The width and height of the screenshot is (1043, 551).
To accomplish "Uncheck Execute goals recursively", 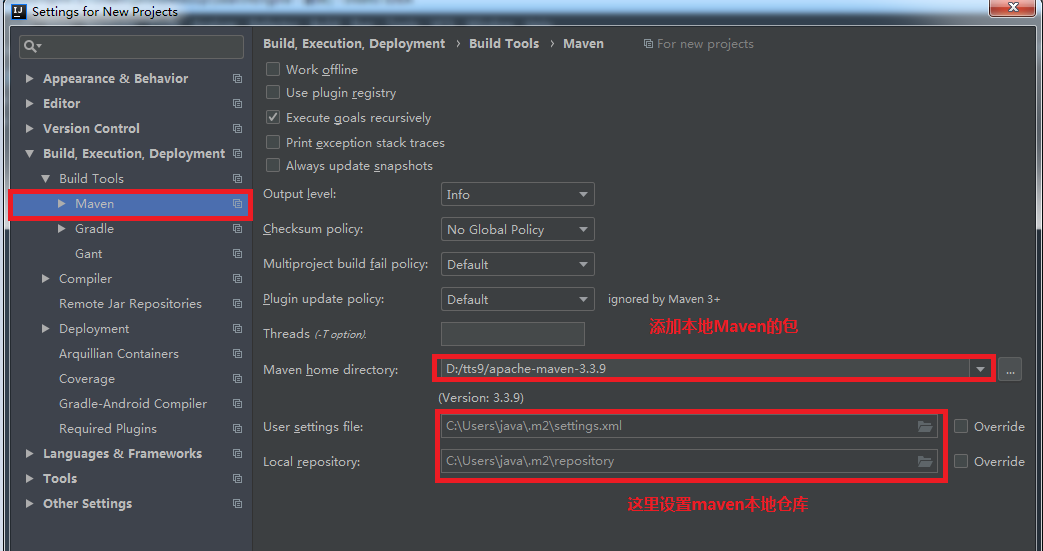I will tap(273, 118).
